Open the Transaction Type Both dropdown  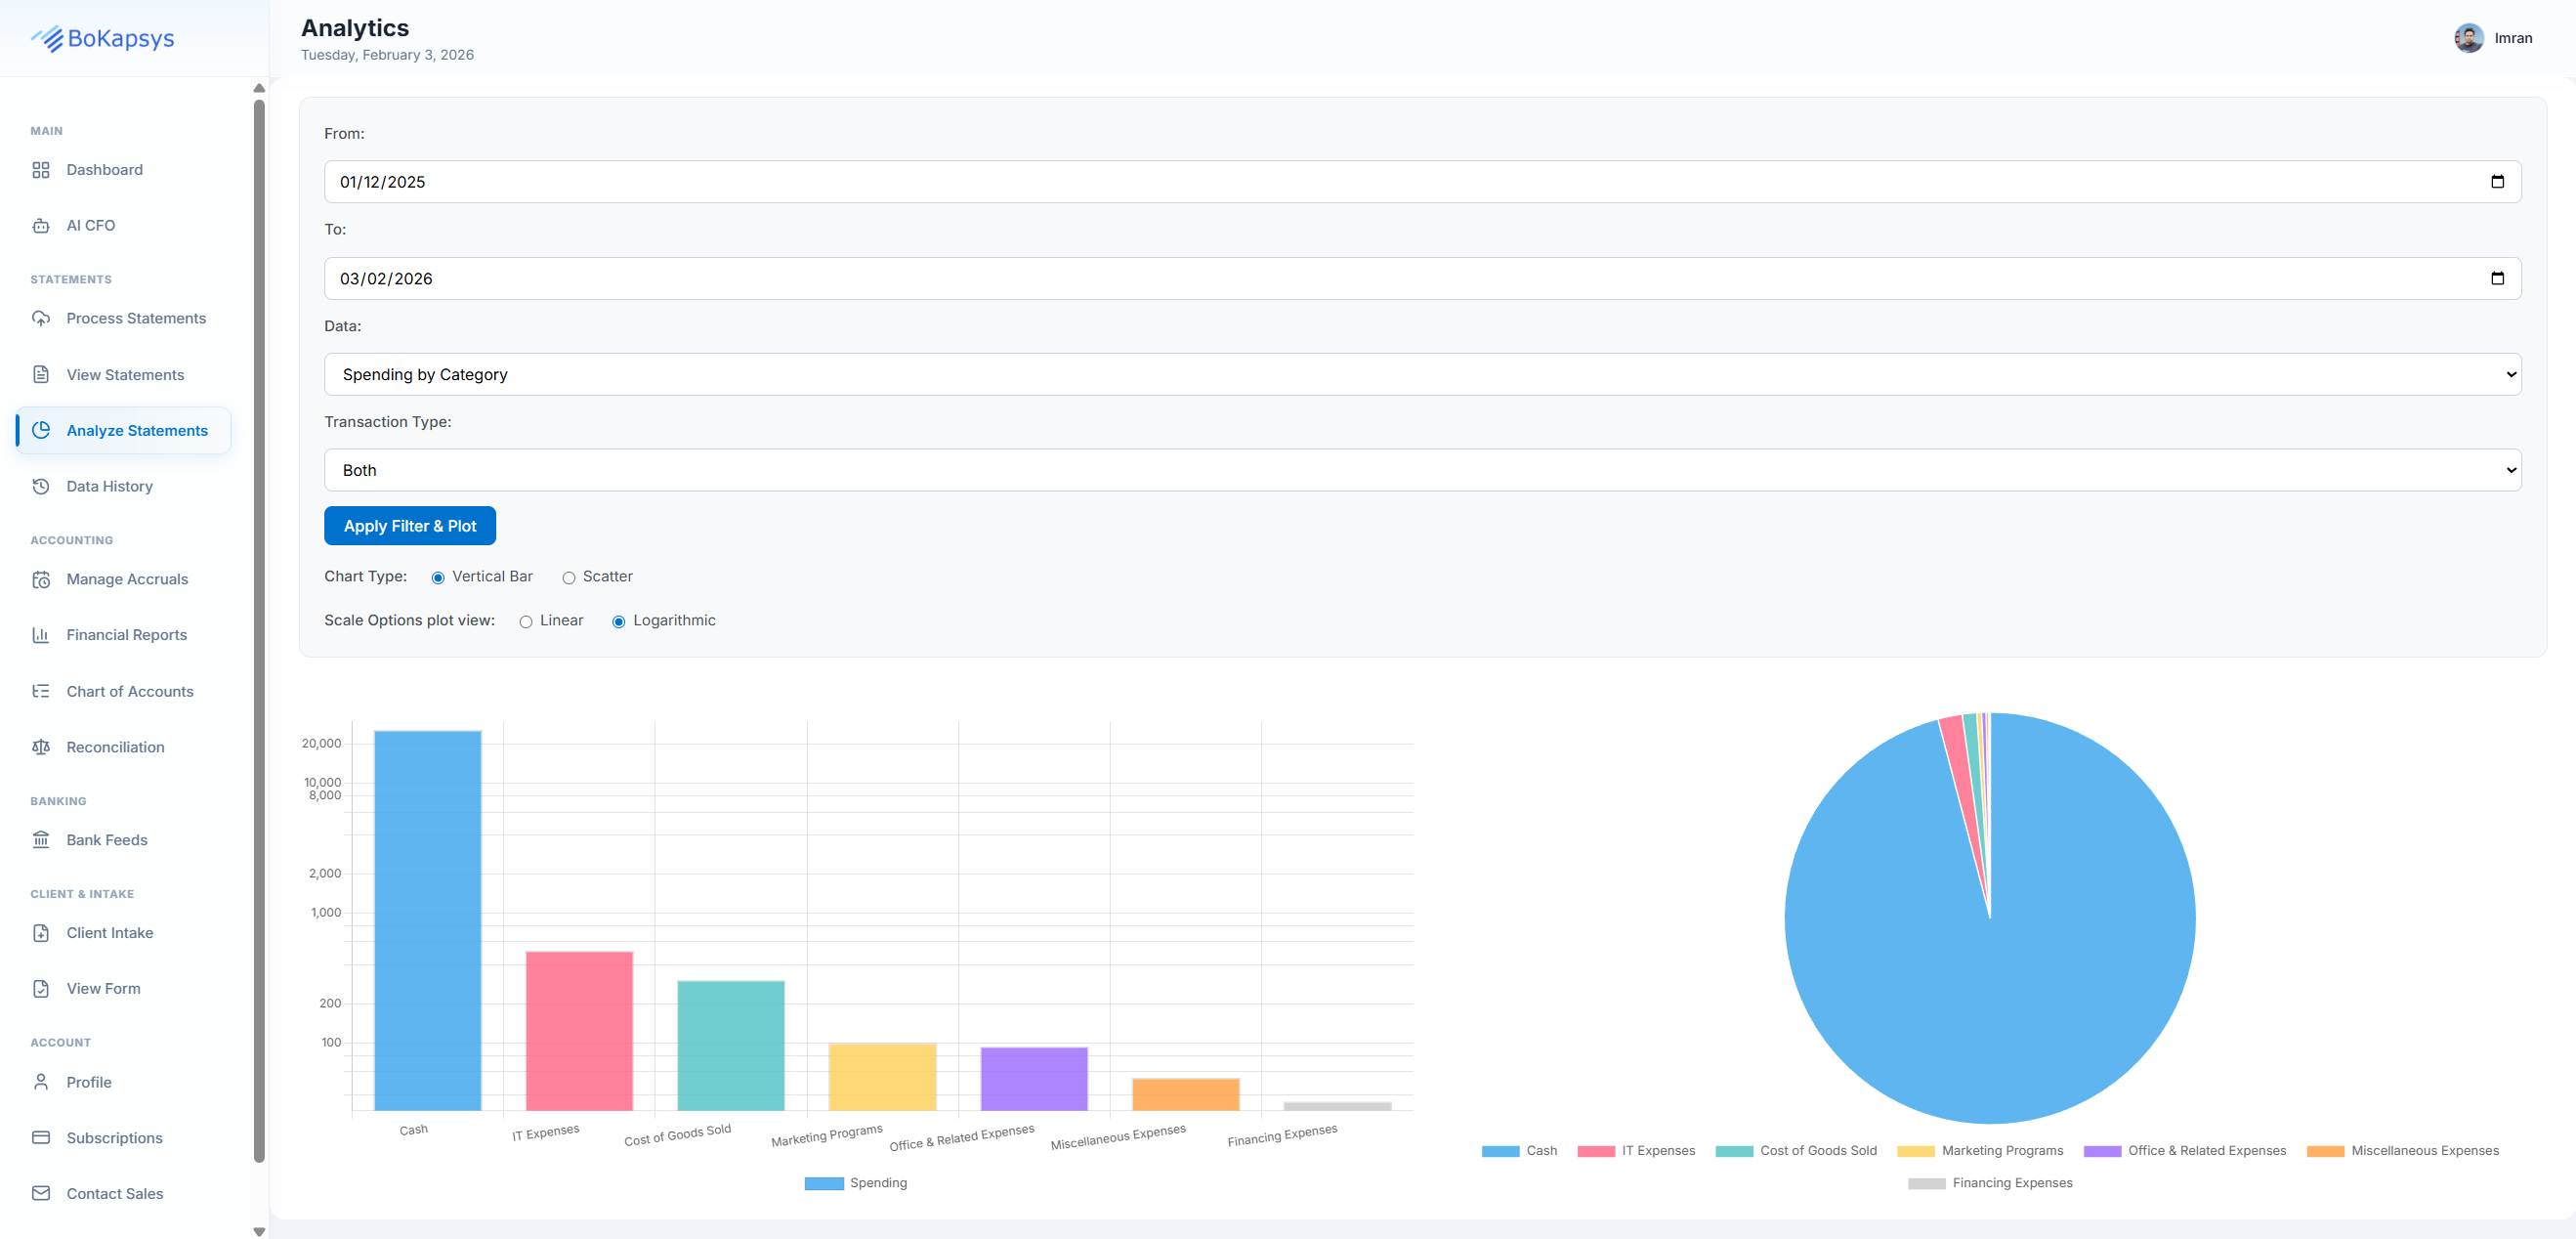(1421, 470)
